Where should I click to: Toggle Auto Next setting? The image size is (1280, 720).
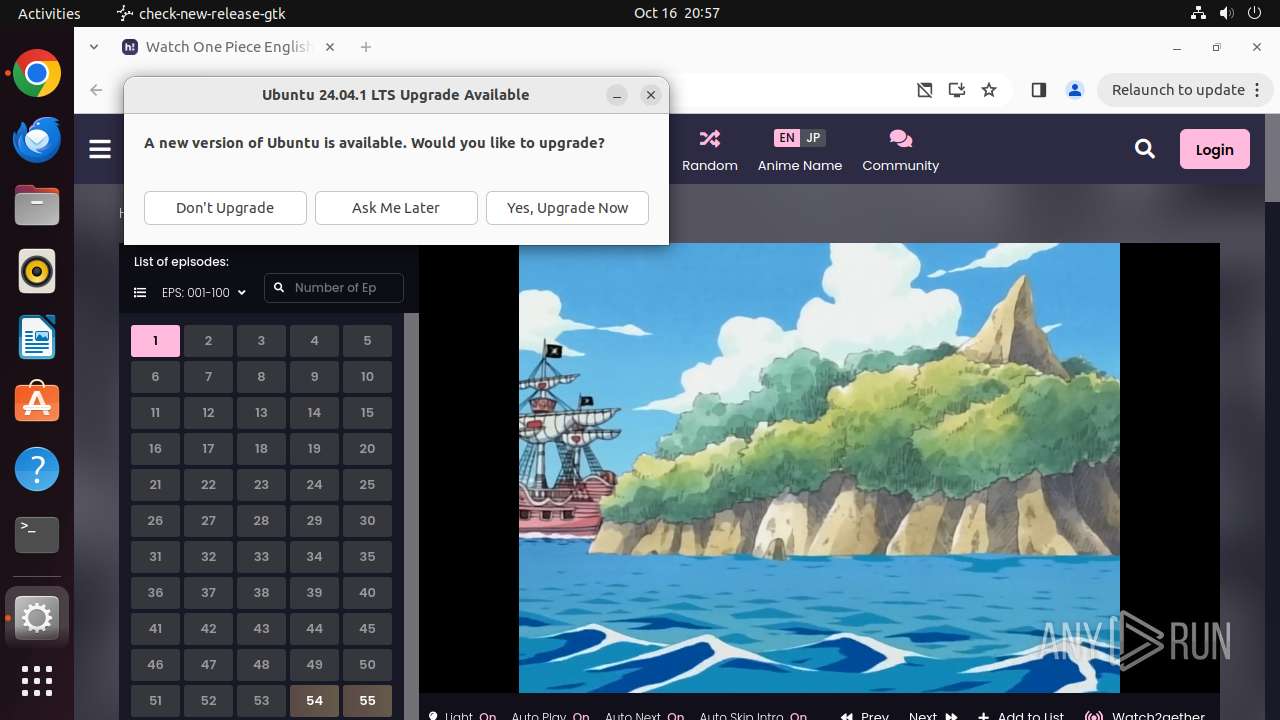644,716
